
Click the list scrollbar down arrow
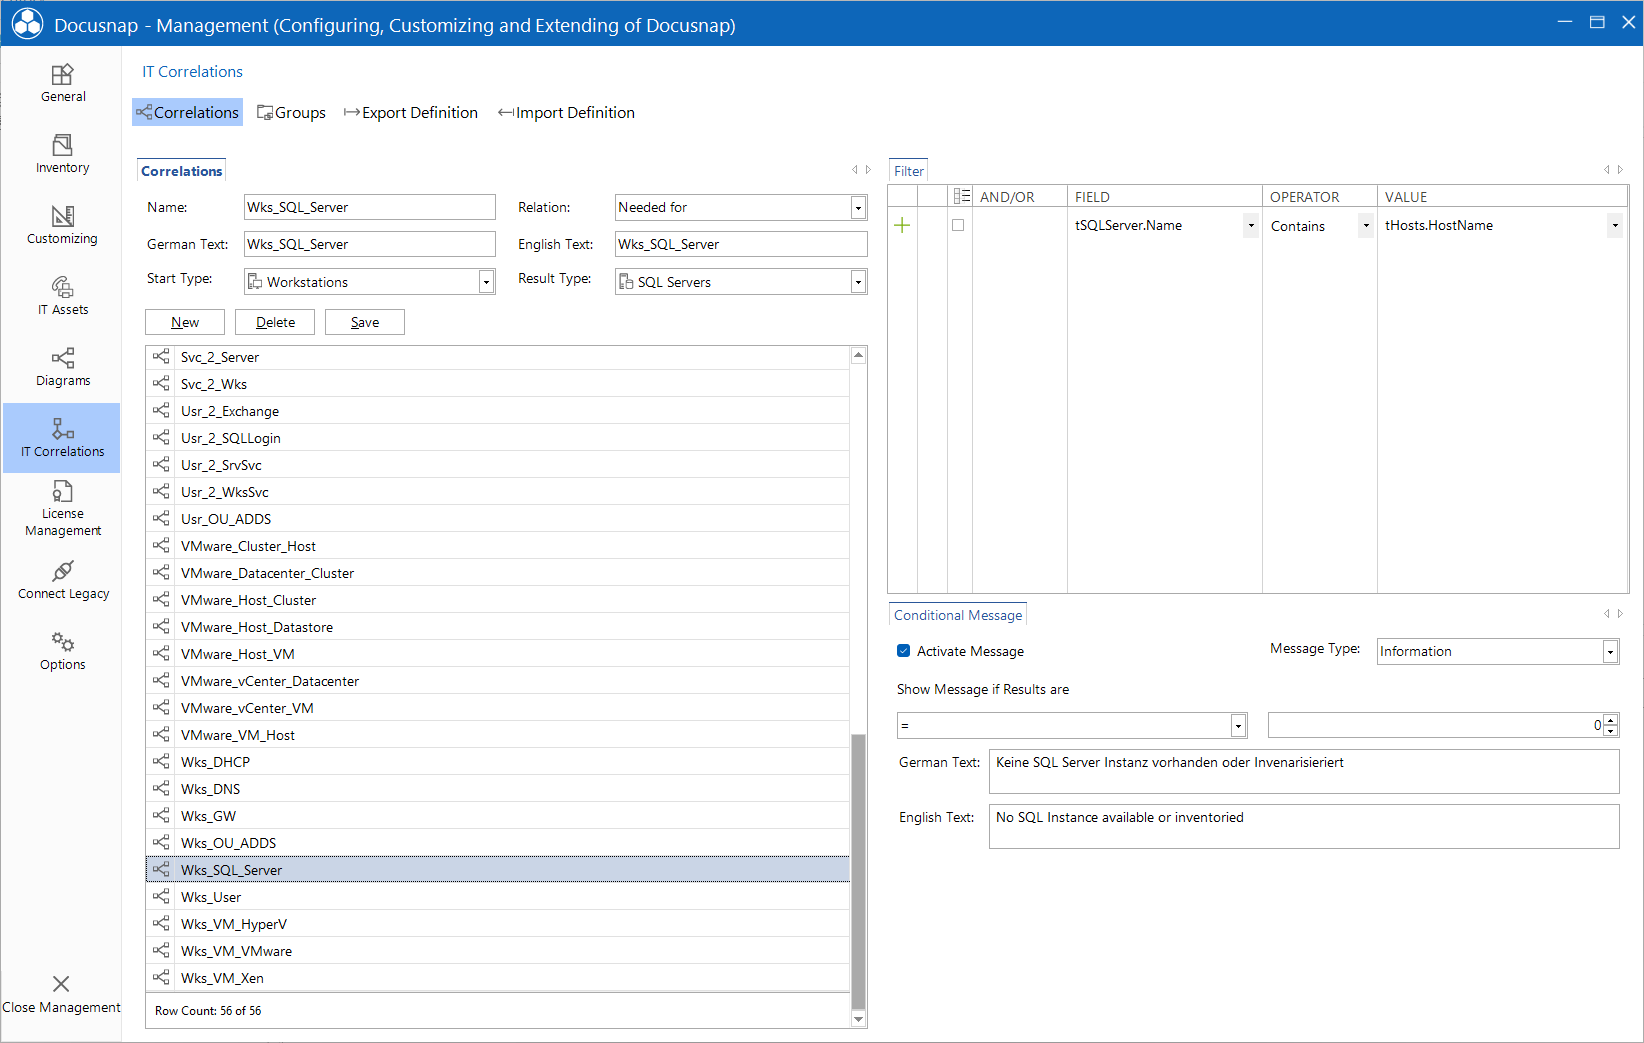click(858, 1019)
